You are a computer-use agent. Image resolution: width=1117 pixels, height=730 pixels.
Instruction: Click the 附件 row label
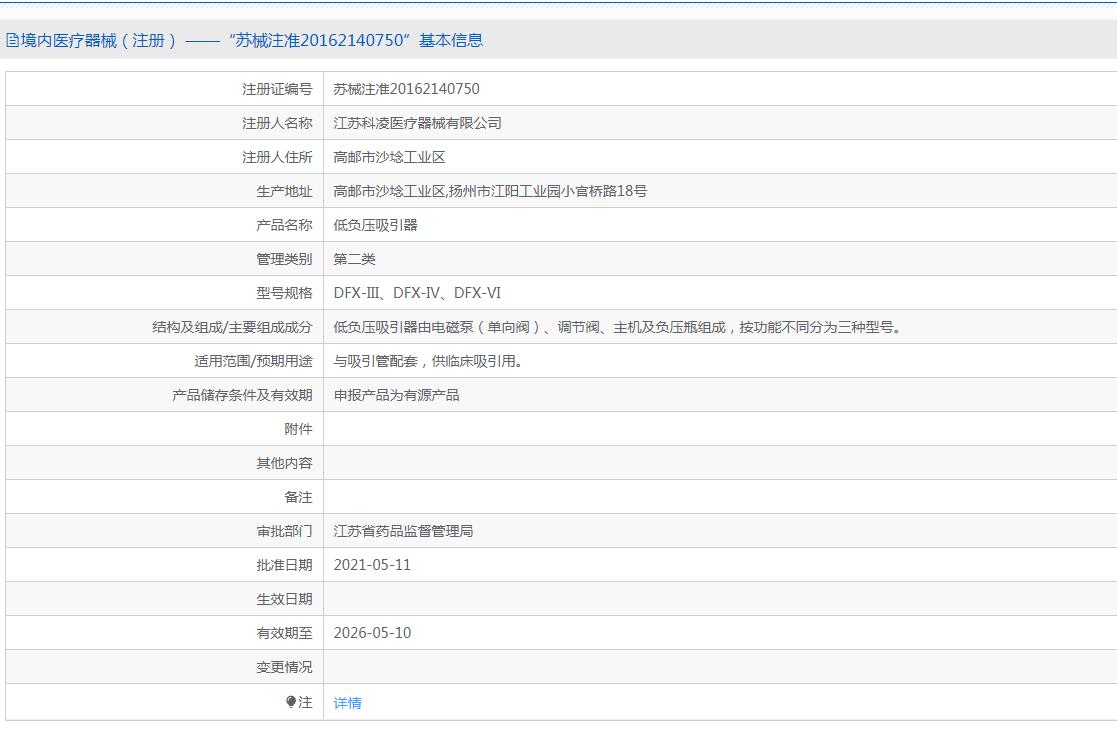pyautogui.click(x=298, y=429)
